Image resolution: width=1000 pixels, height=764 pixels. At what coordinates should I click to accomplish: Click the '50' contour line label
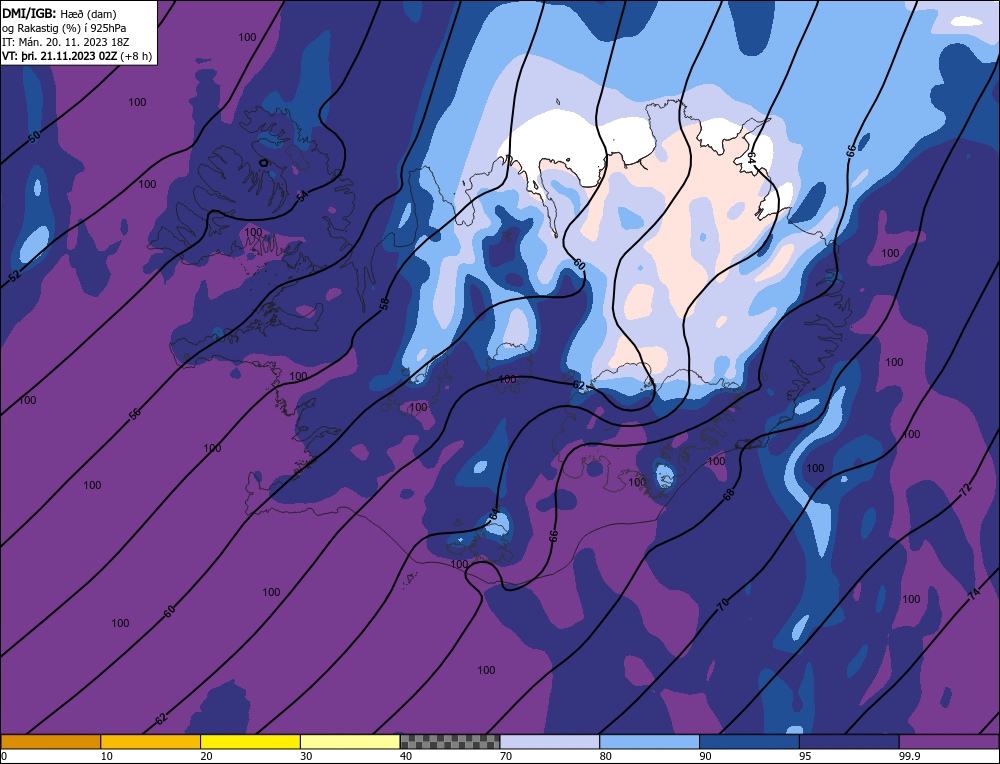coord(34,135)
